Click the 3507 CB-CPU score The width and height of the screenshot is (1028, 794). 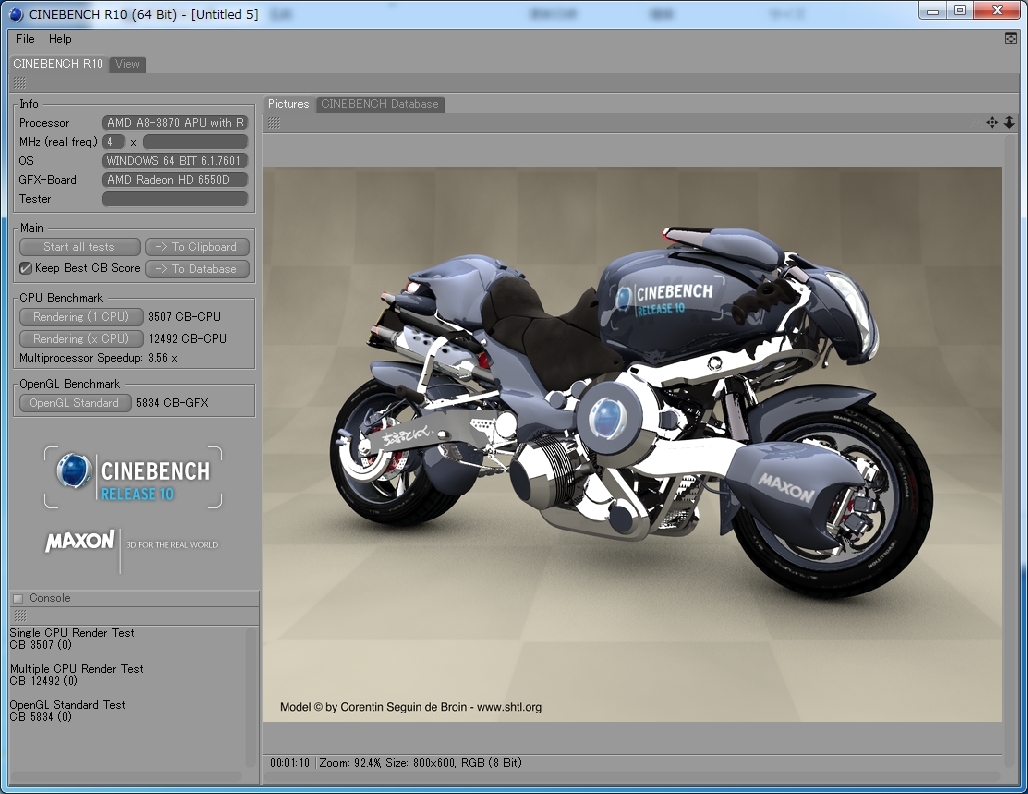coord(184,317)
